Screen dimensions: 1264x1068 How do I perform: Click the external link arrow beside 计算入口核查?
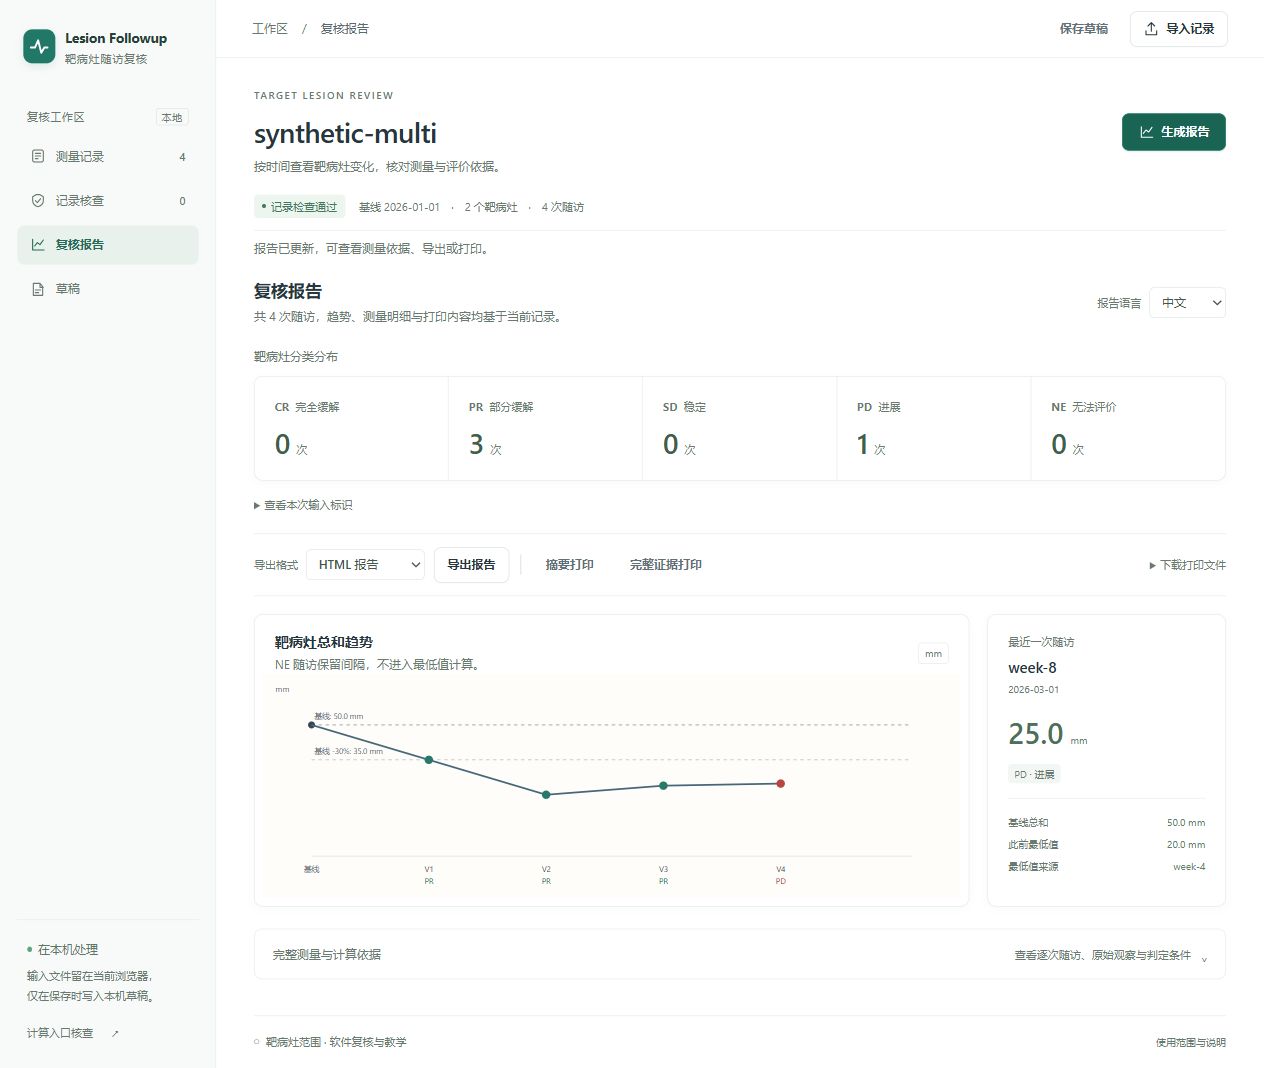pyautogui.click(x=115, y=1033)
